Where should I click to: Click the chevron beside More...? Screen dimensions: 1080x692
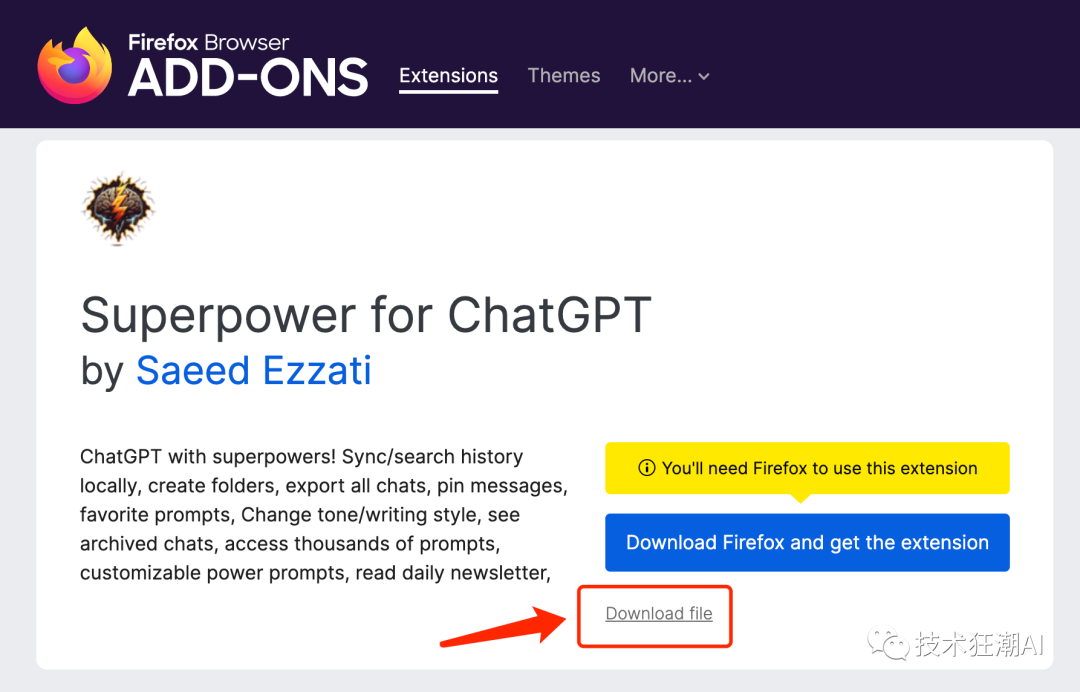tap(704, 76)
